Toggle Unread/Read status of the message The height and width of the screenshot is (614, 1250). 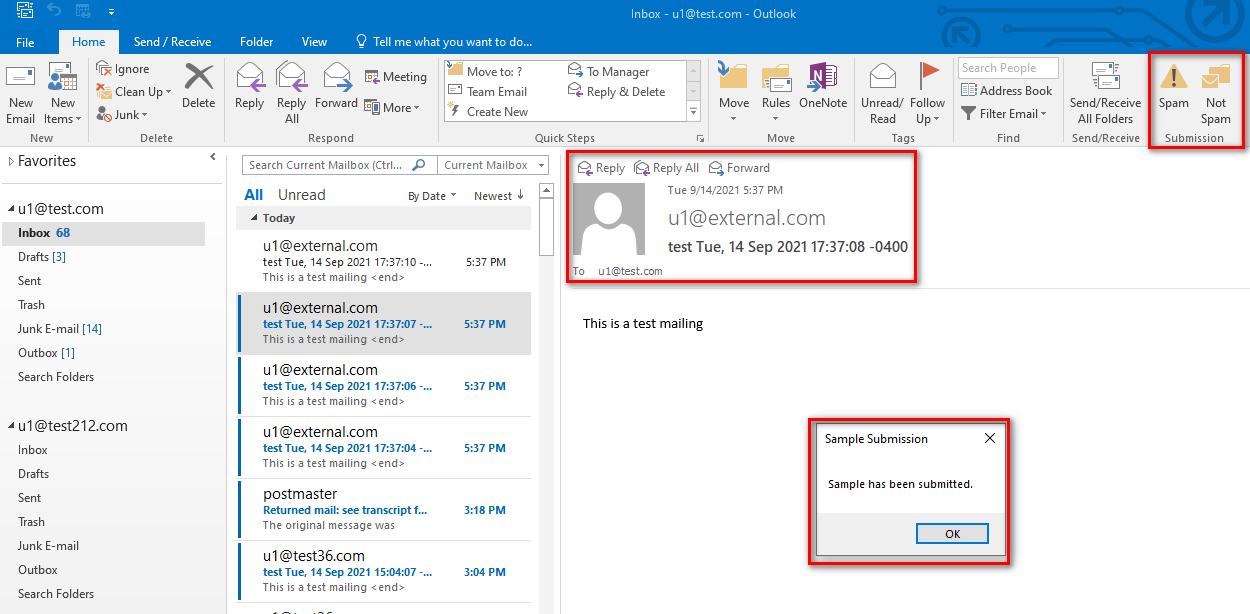click(x=882, y=90)
